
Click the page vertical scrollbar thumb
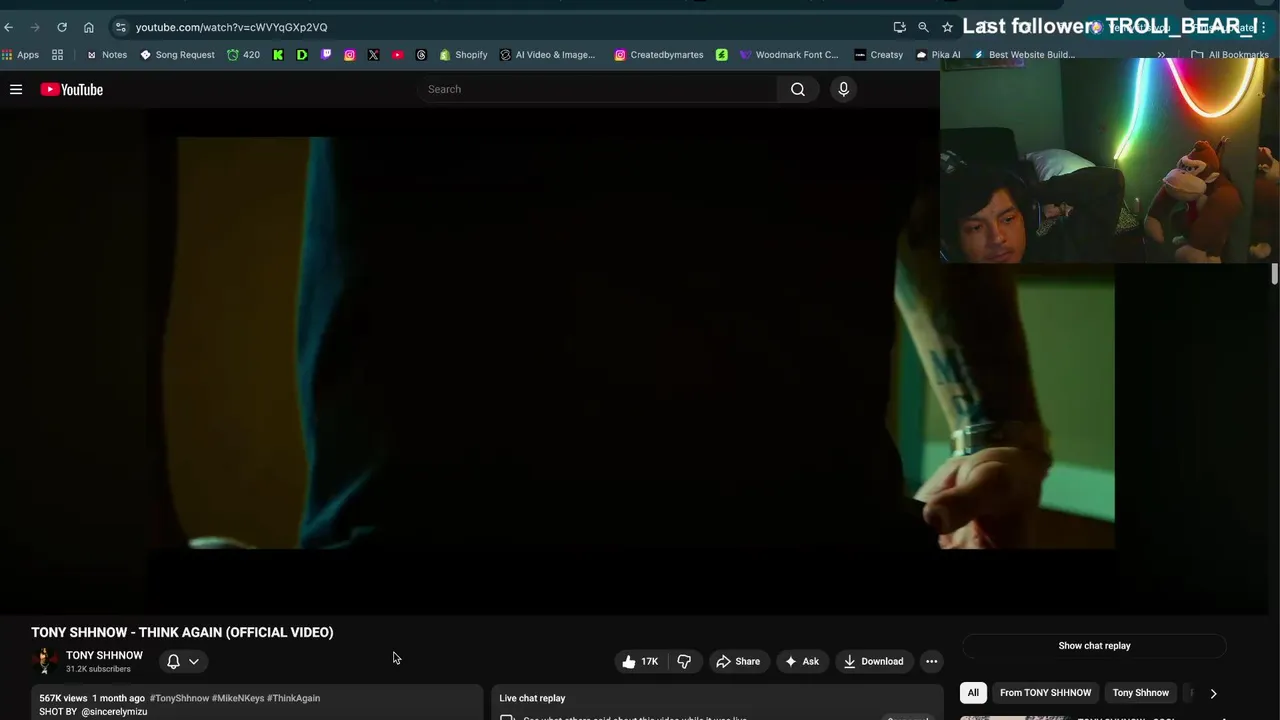pos(1274,273)
